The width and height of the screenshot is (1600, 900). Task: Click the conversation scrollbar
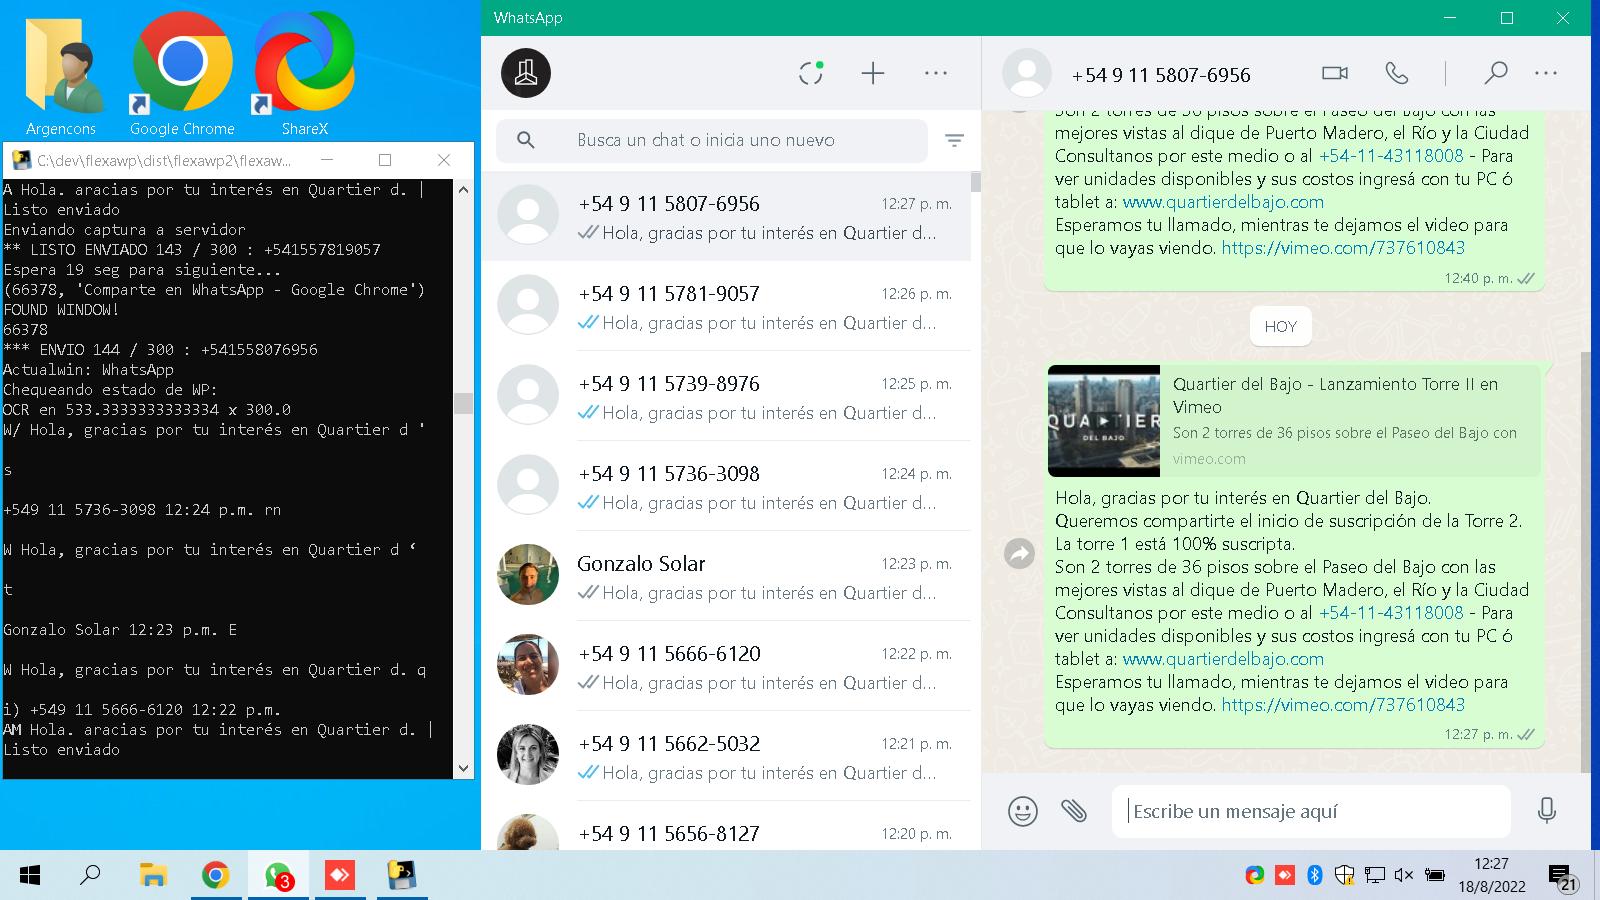pos(1585,560)
